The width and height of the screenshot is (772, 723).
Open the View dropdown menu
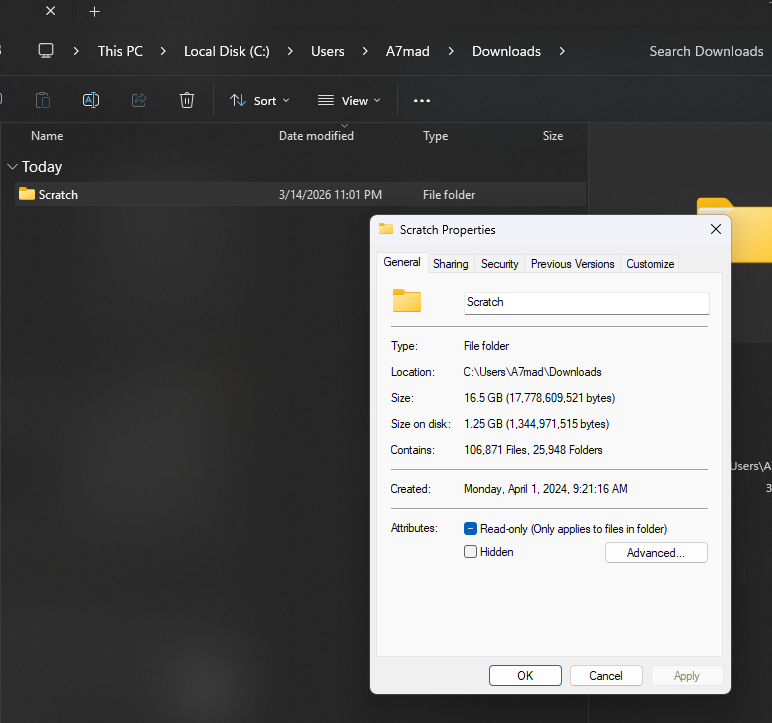pos(349,100)
